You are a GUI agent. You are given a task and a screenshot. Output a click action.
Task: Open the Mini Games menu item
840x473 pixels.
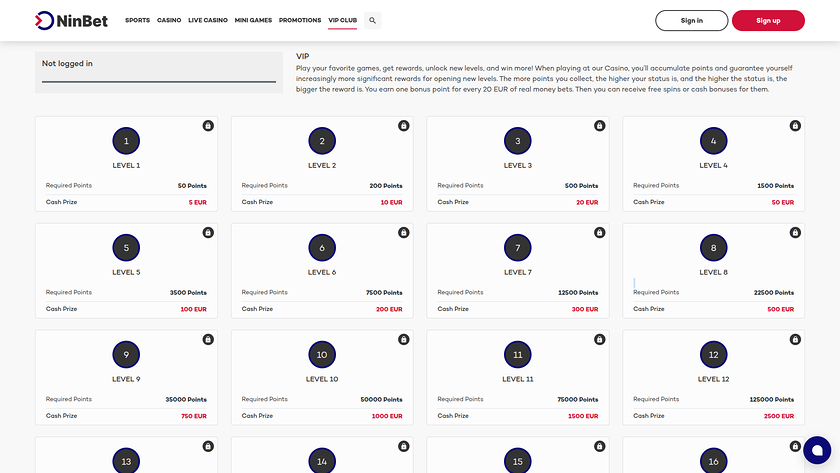tap(253, 20)
